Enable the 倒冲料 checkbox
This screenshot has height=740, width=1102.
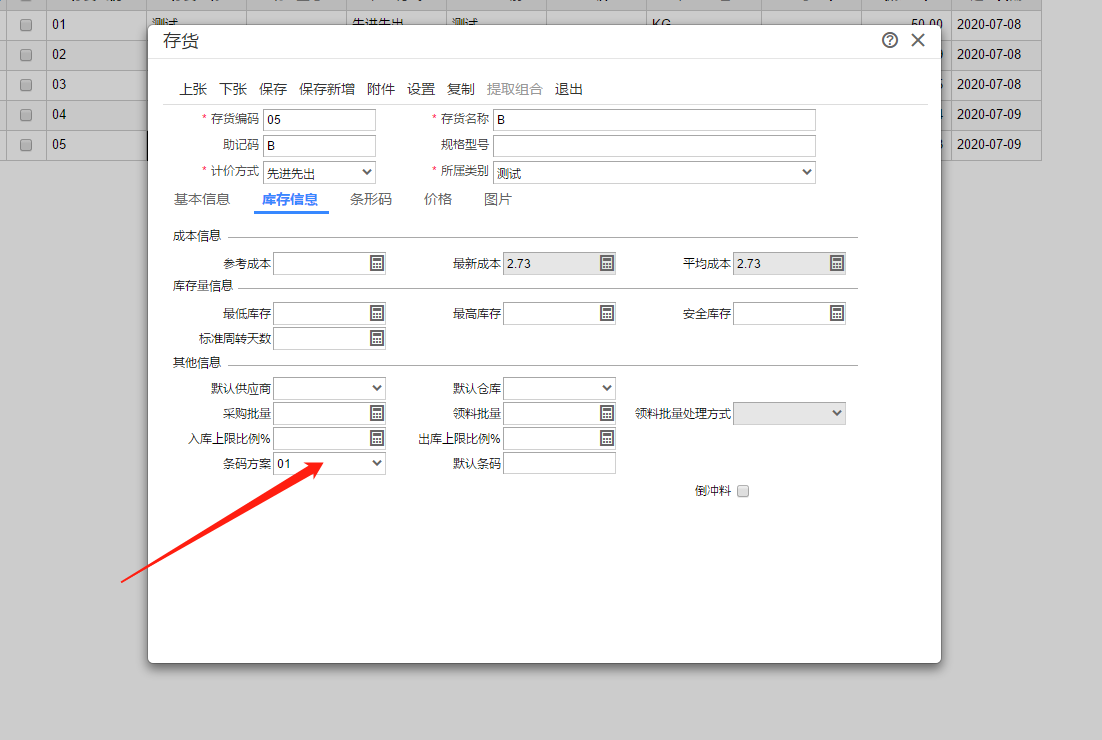[x=743, y=491]
